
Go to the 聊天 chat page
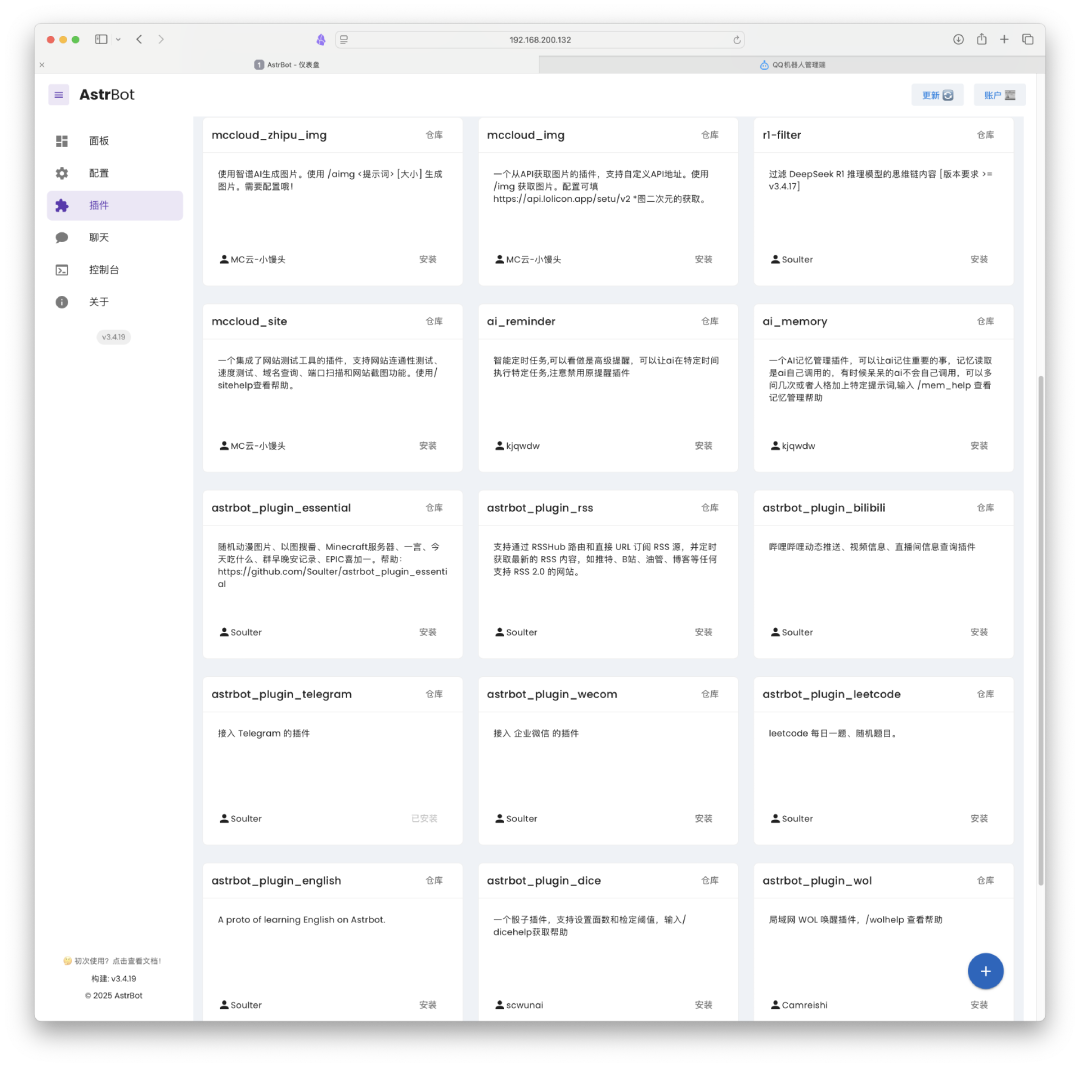point(115,238)
